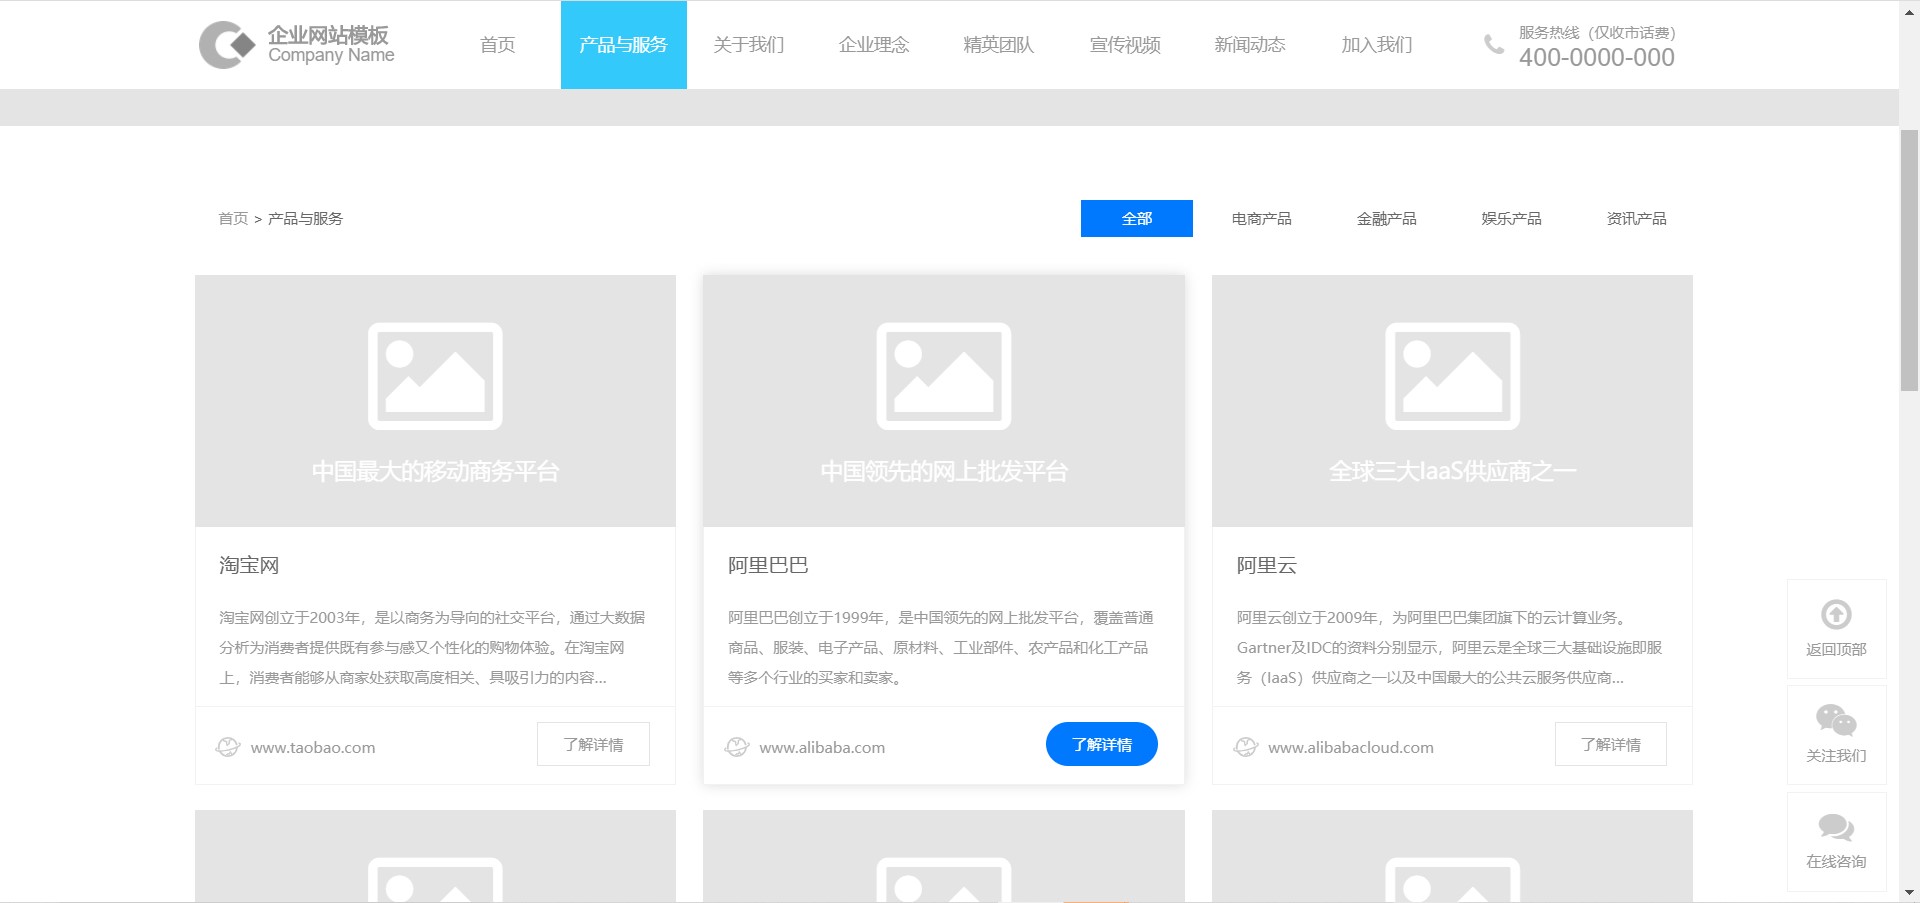The width and height of the screenshot is (1920, 903).
Task: Click the page vertical scrollbar thumb
Action: [x=1909, y=260]
